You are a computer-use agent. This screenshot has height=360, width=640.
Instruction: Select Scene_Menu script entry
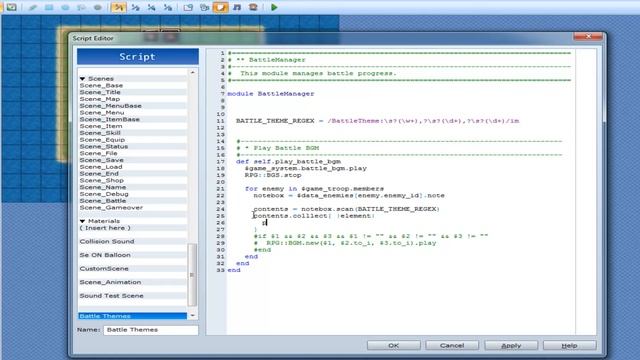[133, 112]
